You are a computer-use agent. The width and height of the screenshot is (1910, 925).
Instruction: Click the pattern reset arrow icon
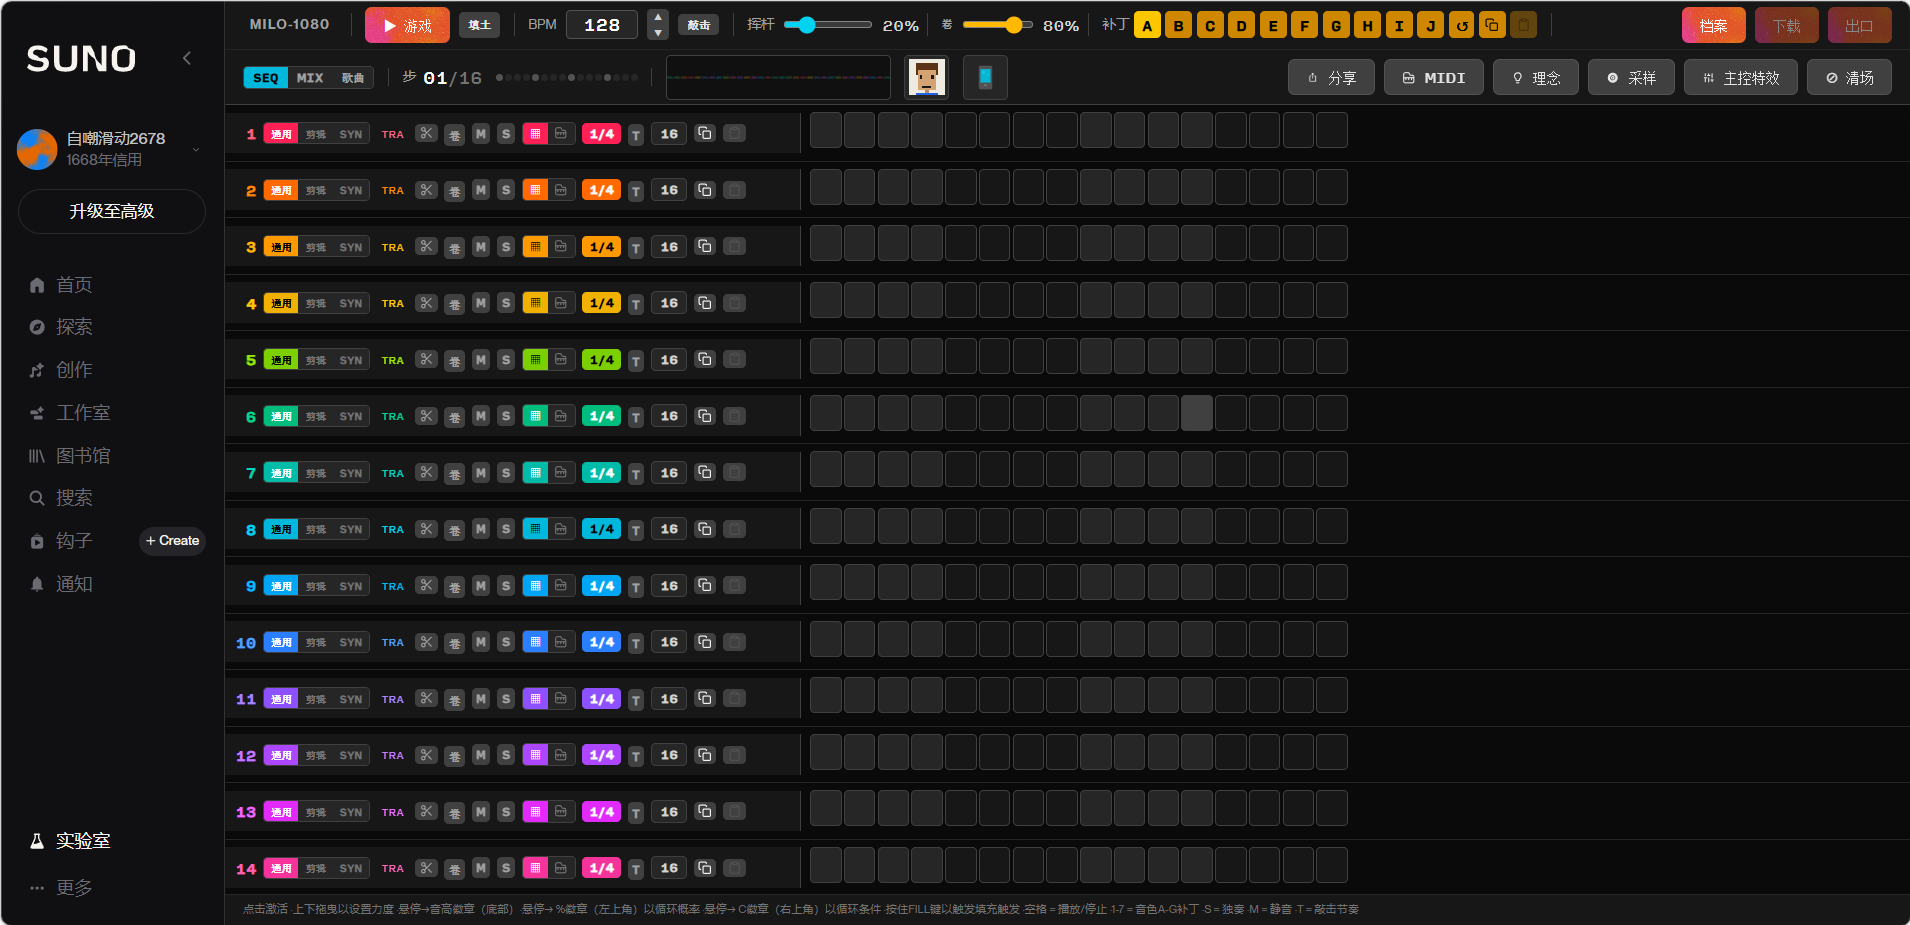pos(1462,26)
